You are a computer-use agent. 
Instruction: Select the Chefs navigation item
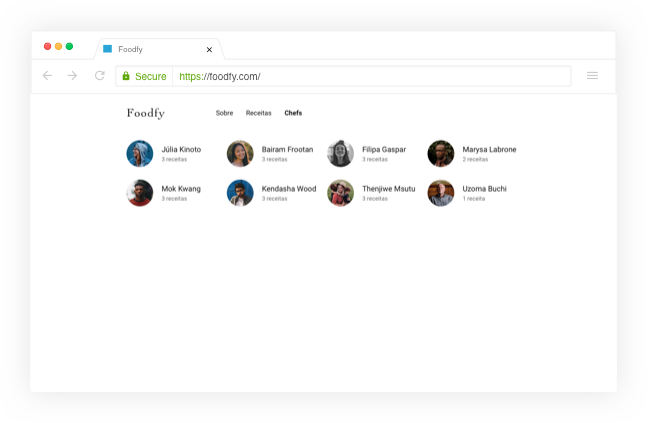[293, 113]
